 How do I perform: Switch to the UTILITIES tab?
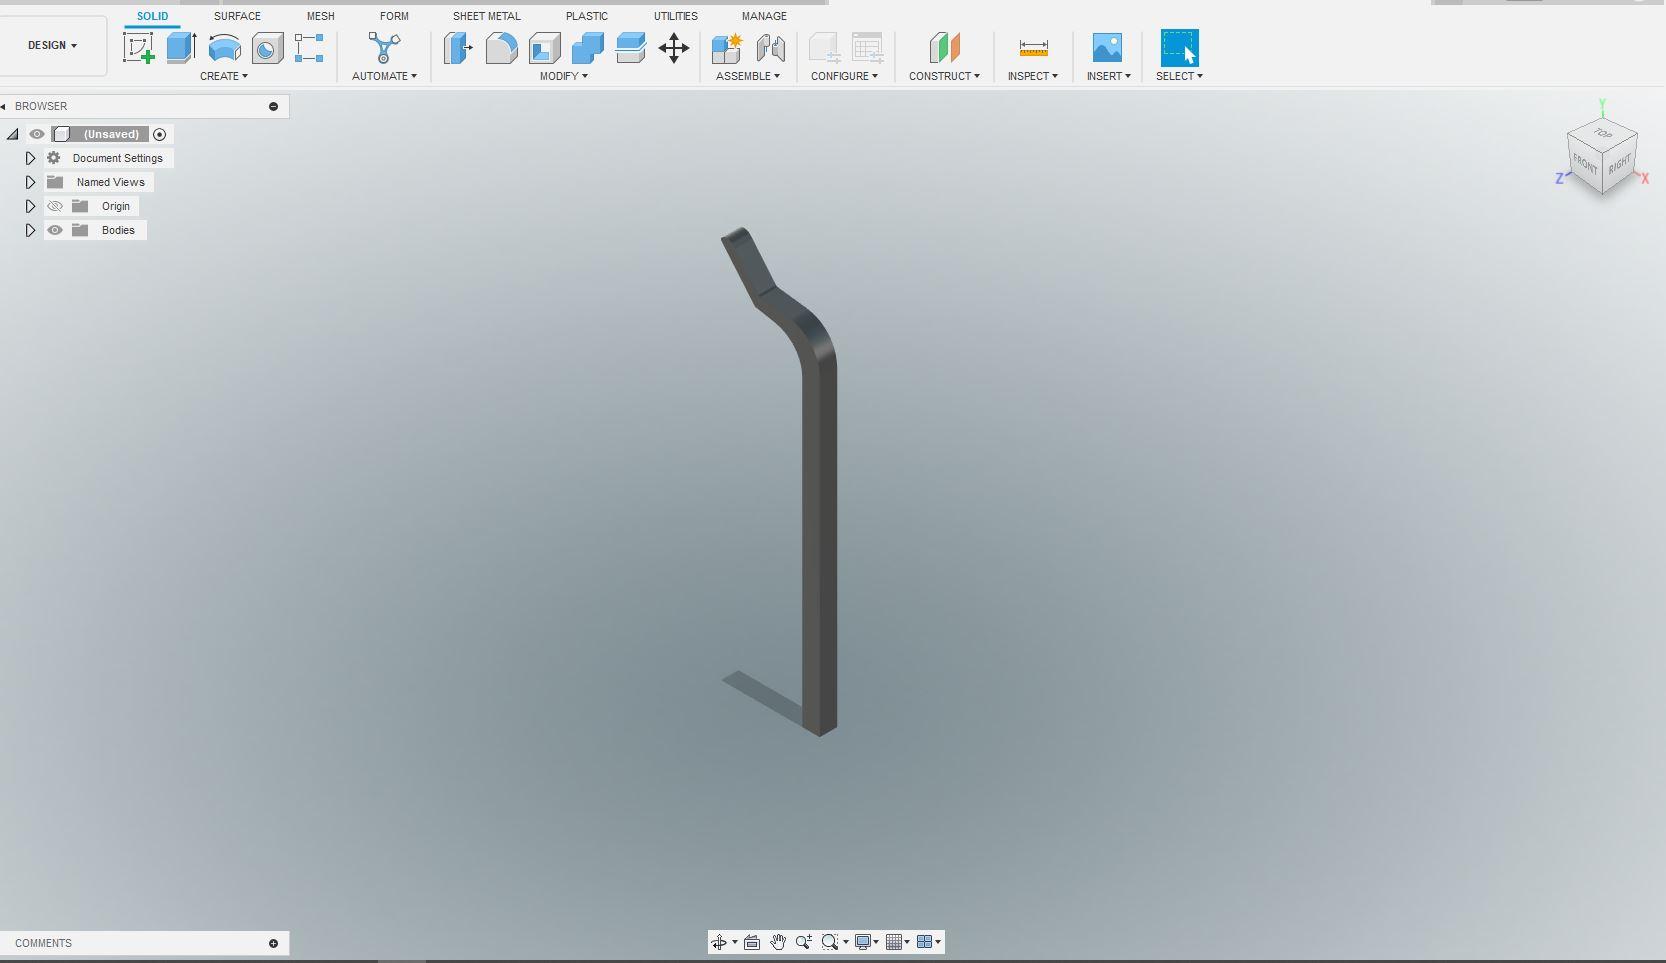click(x=676, y=16)
